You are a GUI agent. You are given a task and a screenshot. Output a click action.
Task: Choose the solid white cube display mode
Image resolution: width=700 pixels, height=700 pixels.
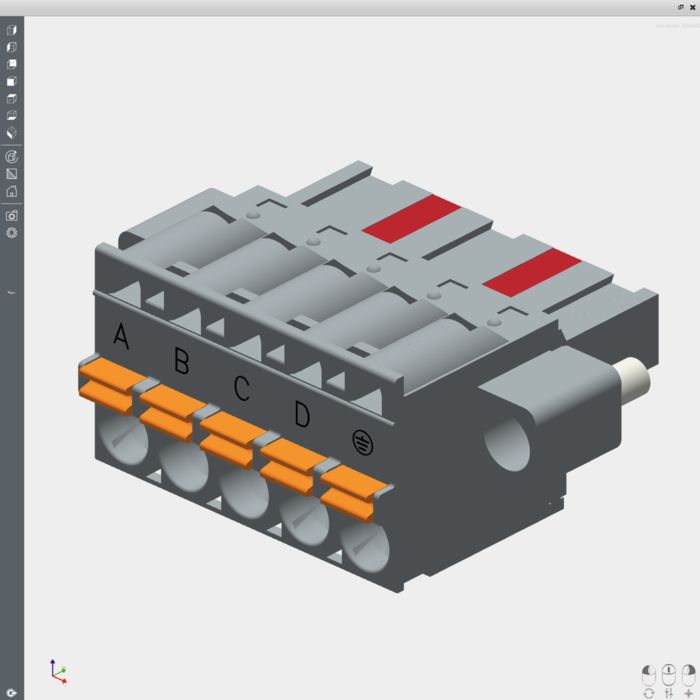point(12,82)
